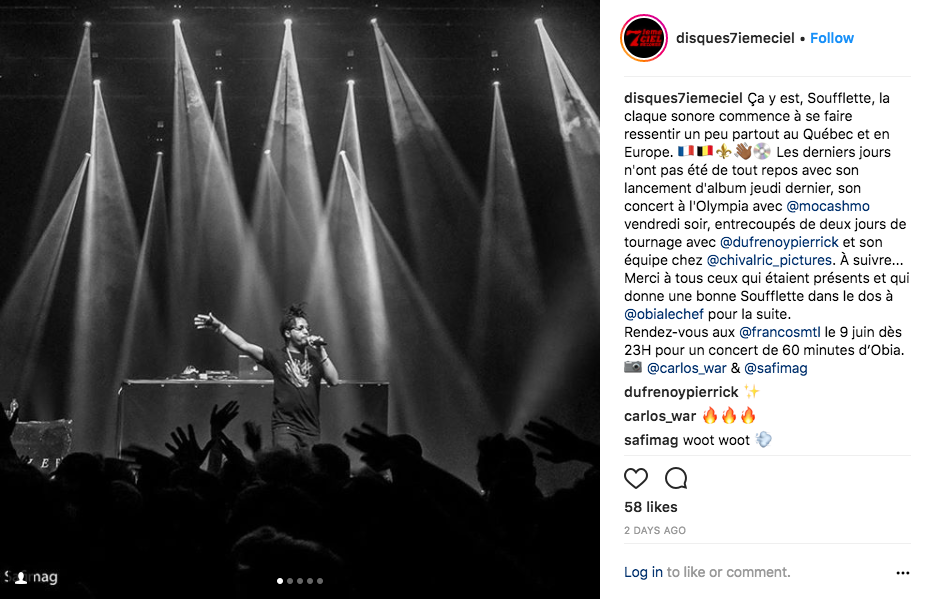The image size is (935, 599).
Task: View the 58 likes list
Action: click(x=651, y=507)
